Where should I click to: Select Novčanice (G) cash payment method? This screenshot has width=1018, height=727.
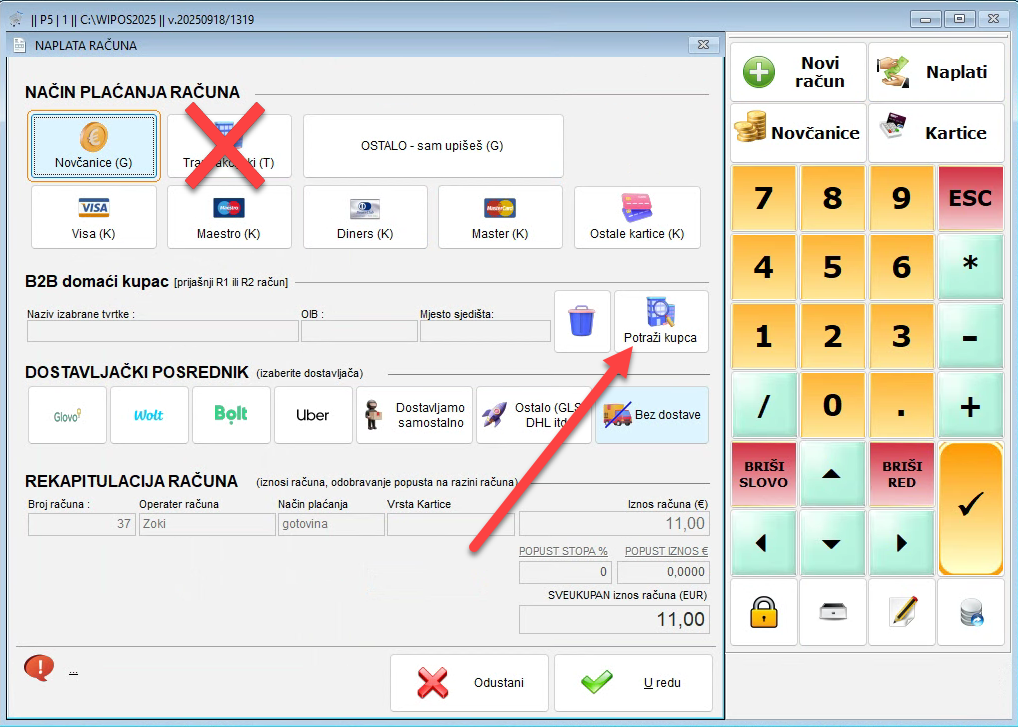(93, 146)
